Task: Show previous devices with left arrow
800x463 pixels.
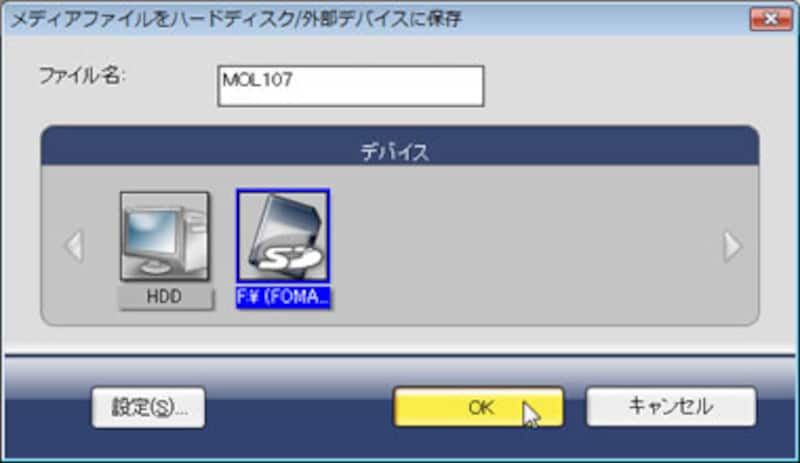Action: point(74,247)
